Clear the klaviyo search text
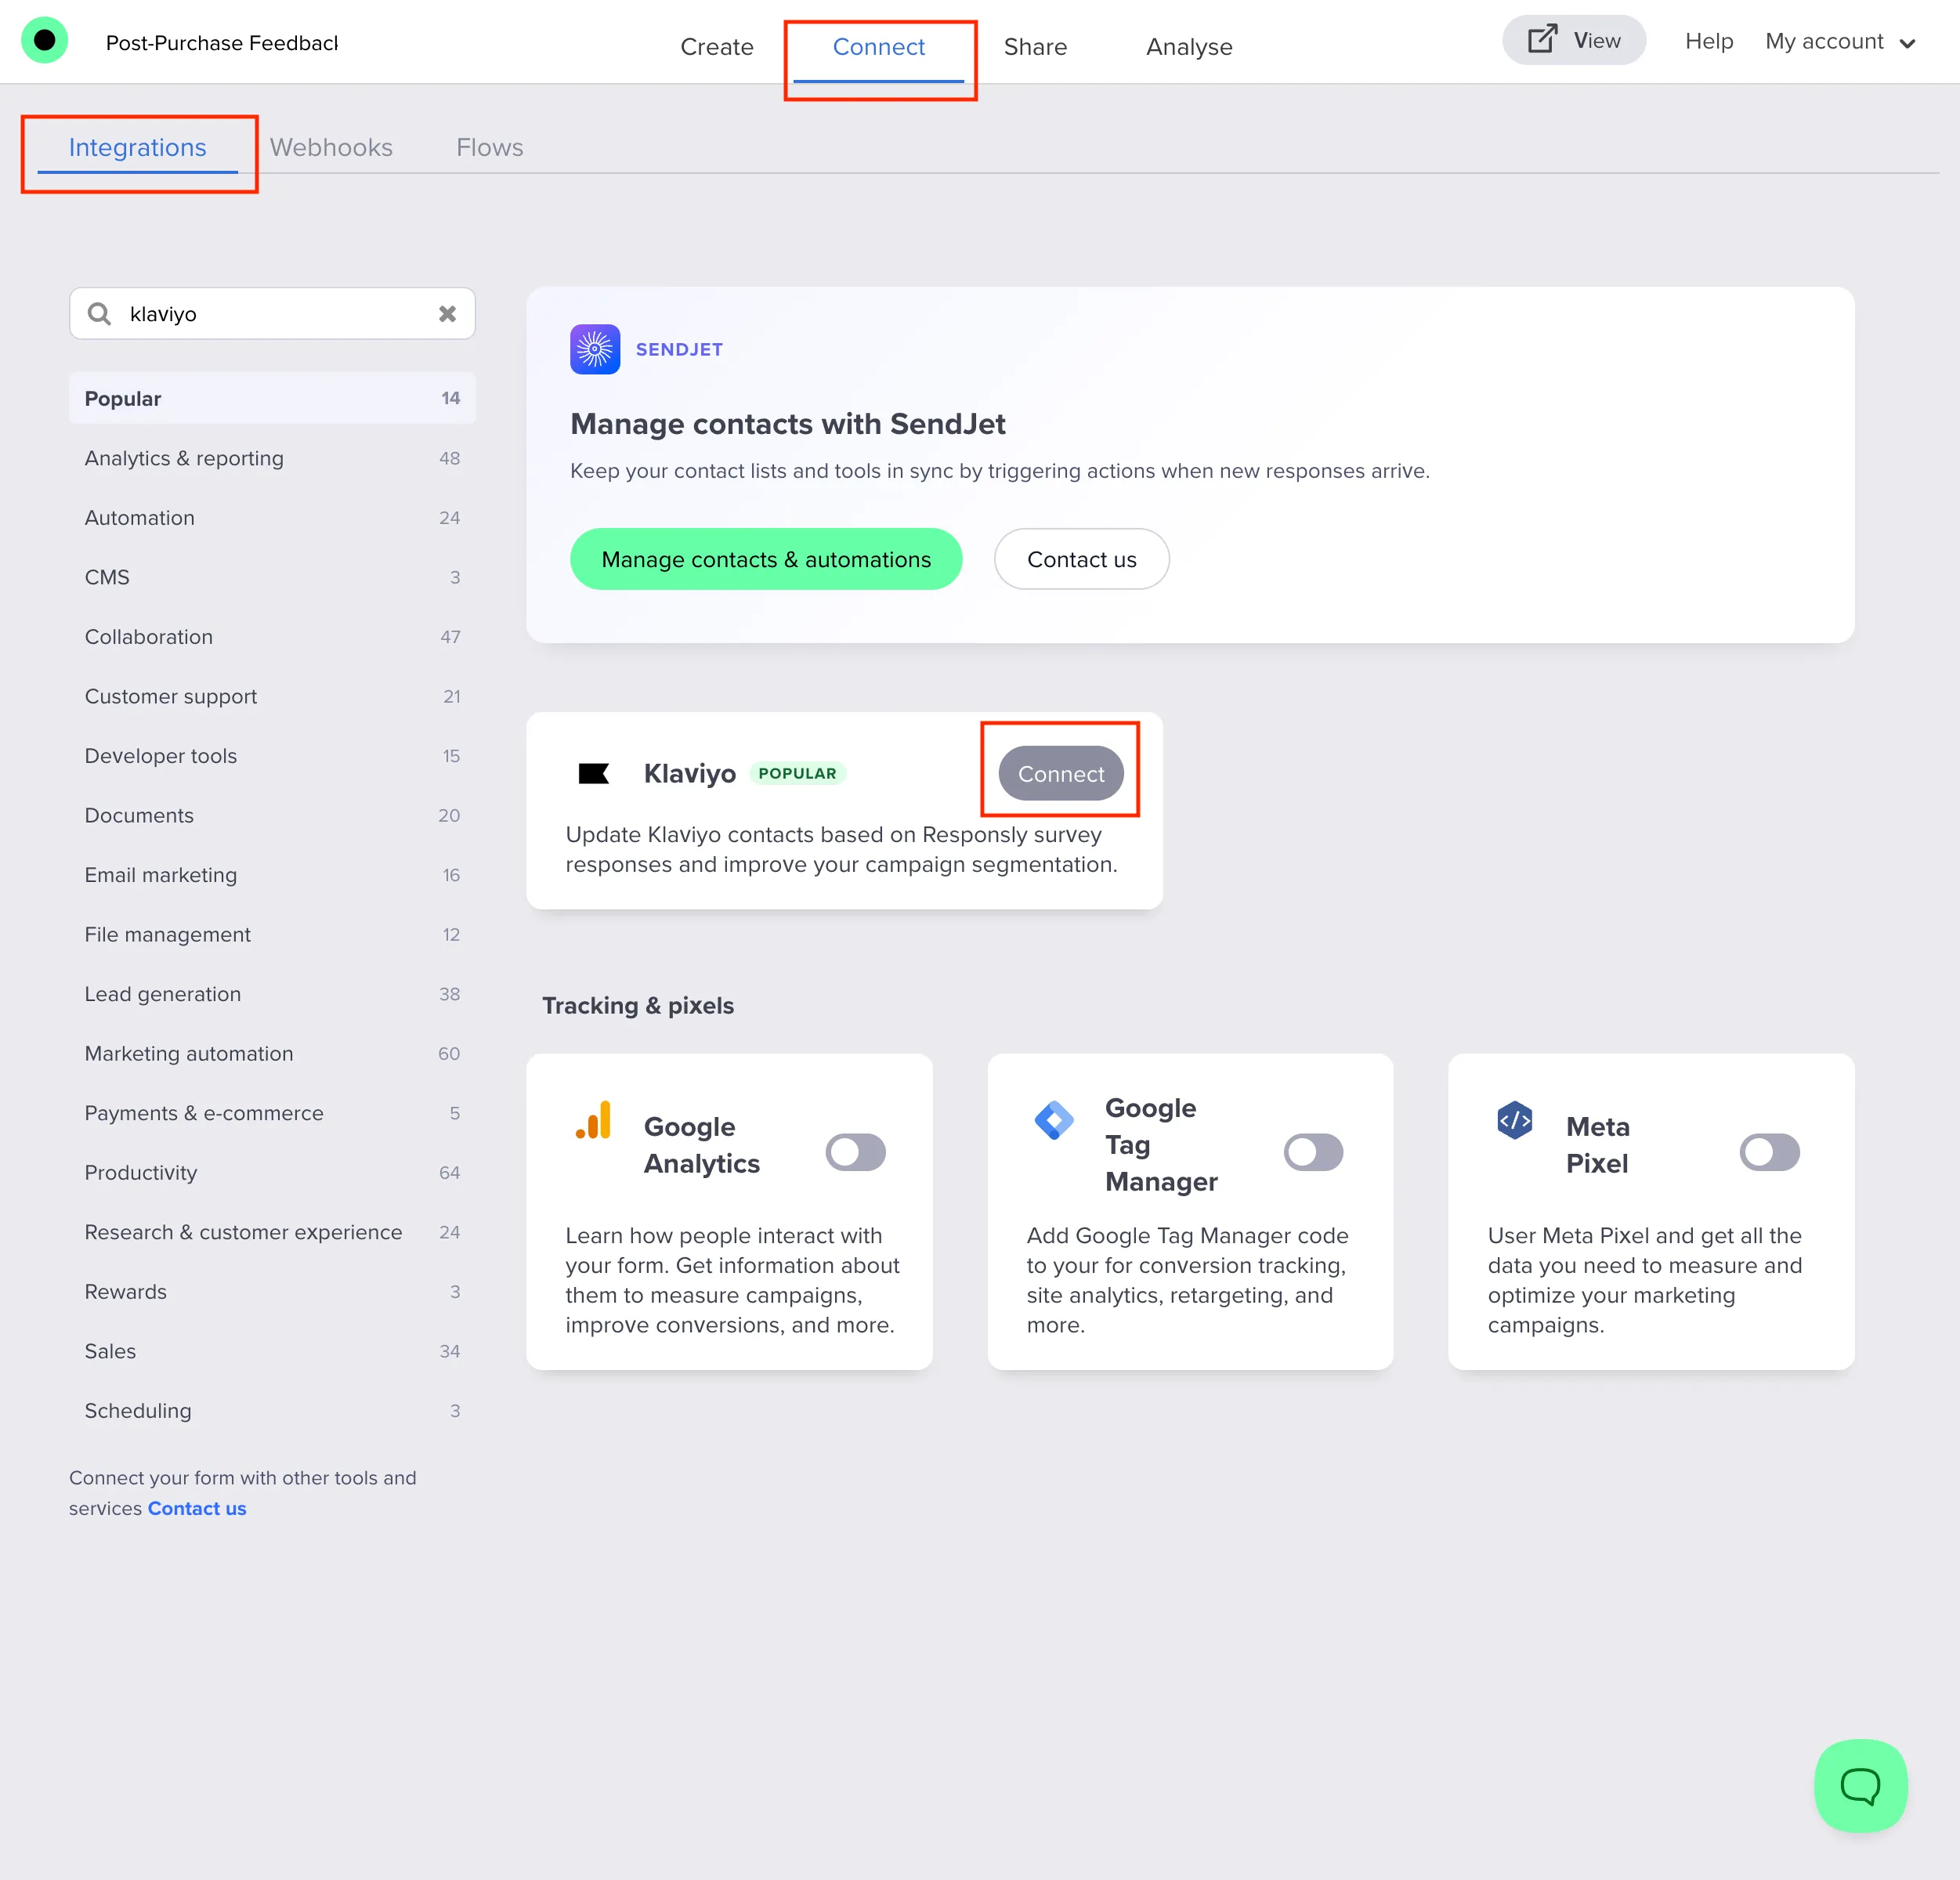The image size is (1960, 1880). pos(447,314)
